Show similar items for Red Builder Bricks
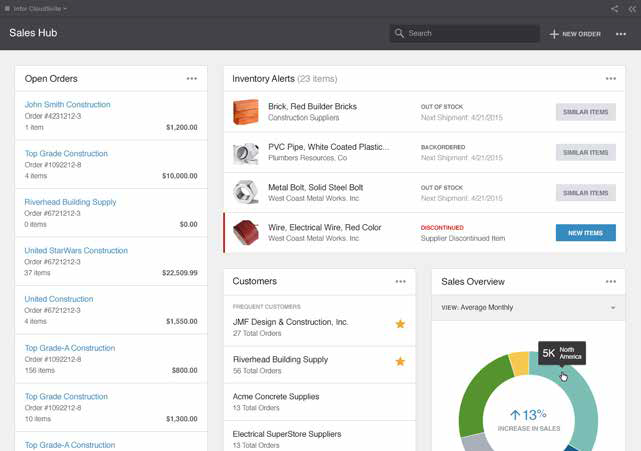 point(585,112)
